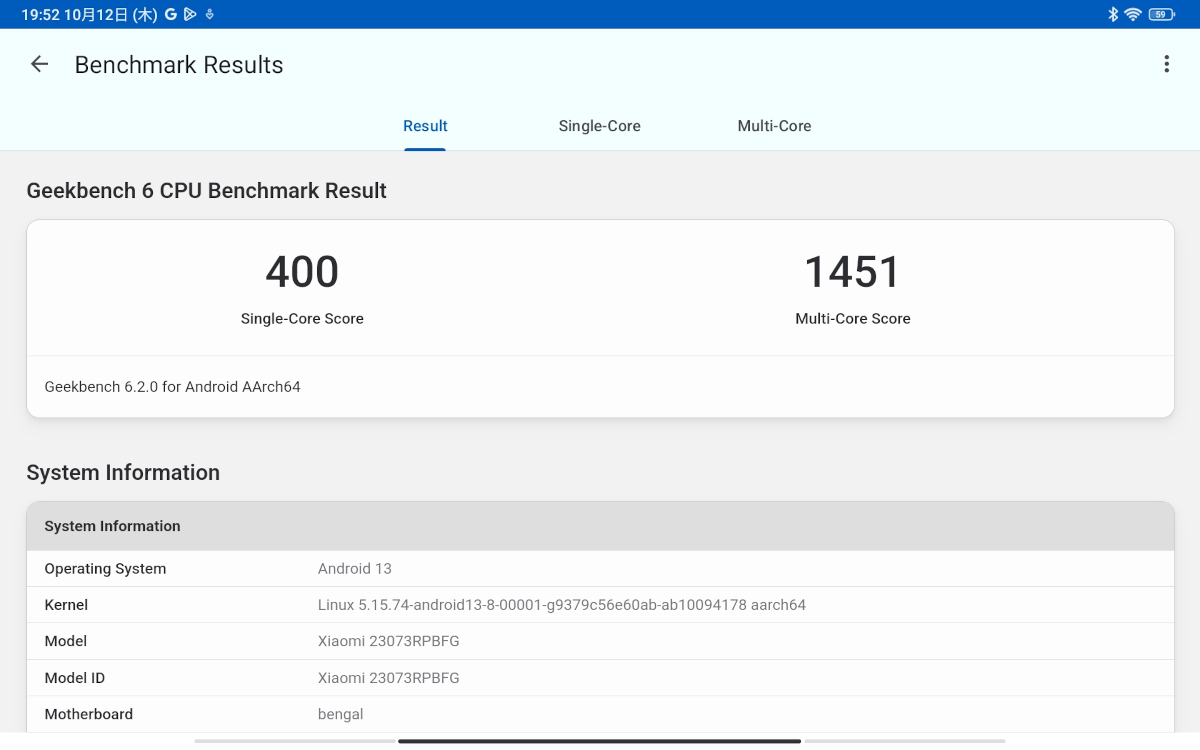Image resolution: width=1200 pixels, height=750 pixels.
Task: Switch to the Result tab
Action: pyautogui.click(x=425, y=126)
